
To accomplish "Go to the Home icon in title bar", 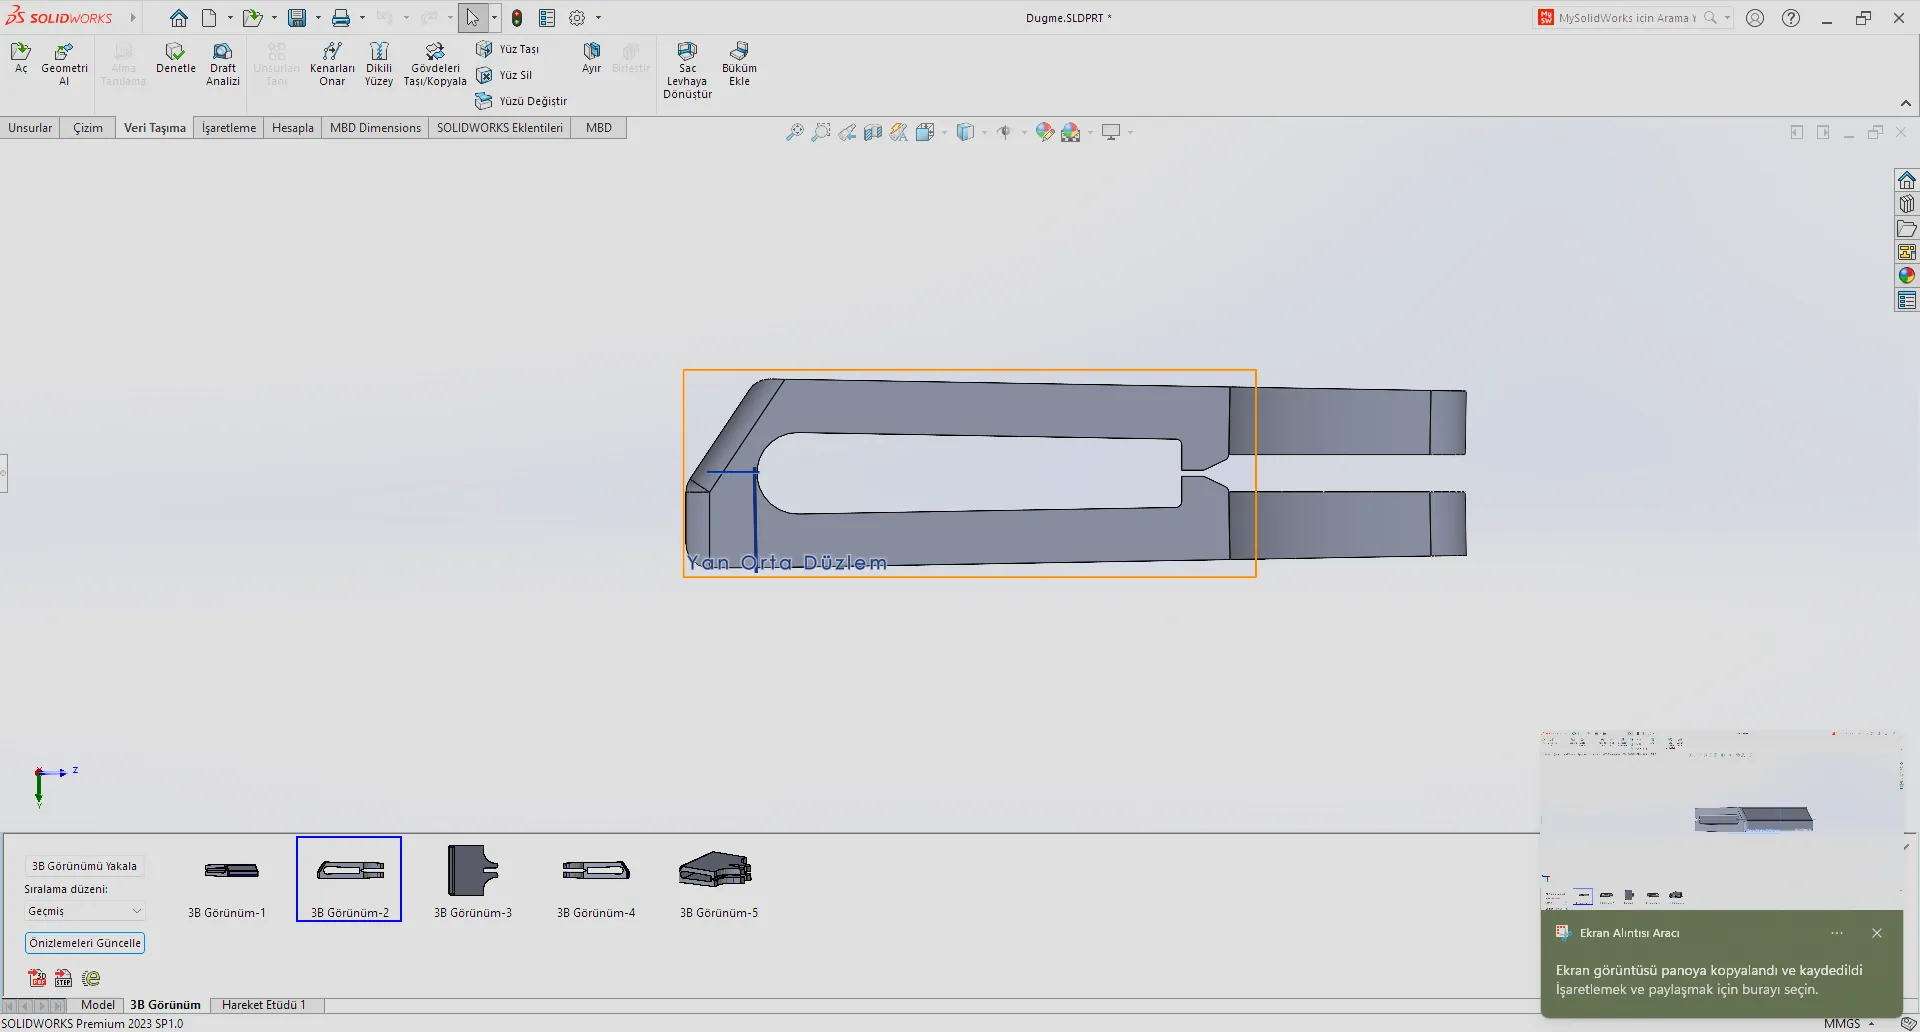I will pyautogui.click(x=178, y=18).
